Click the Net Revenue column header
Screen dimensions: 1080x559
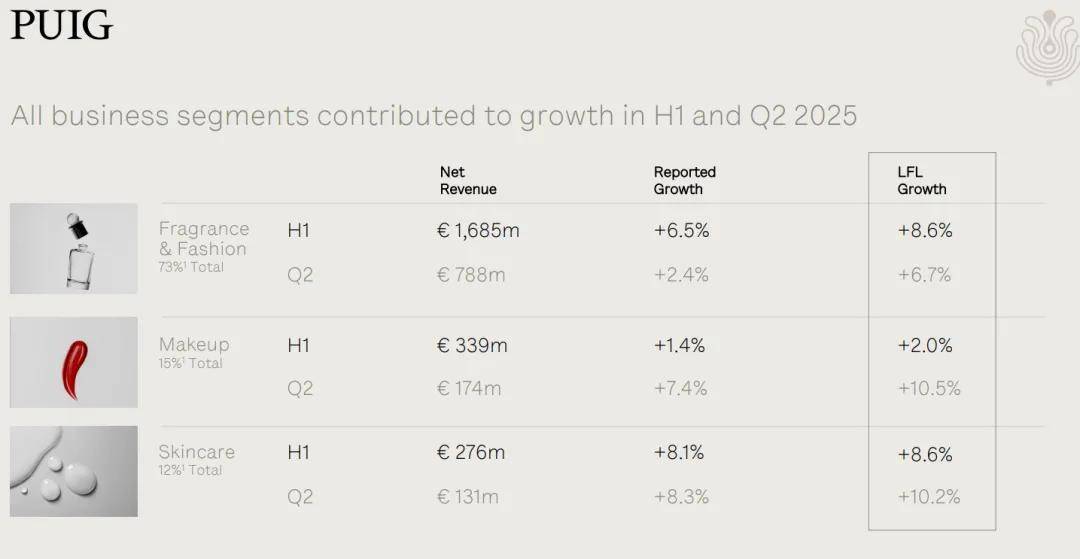467,180
